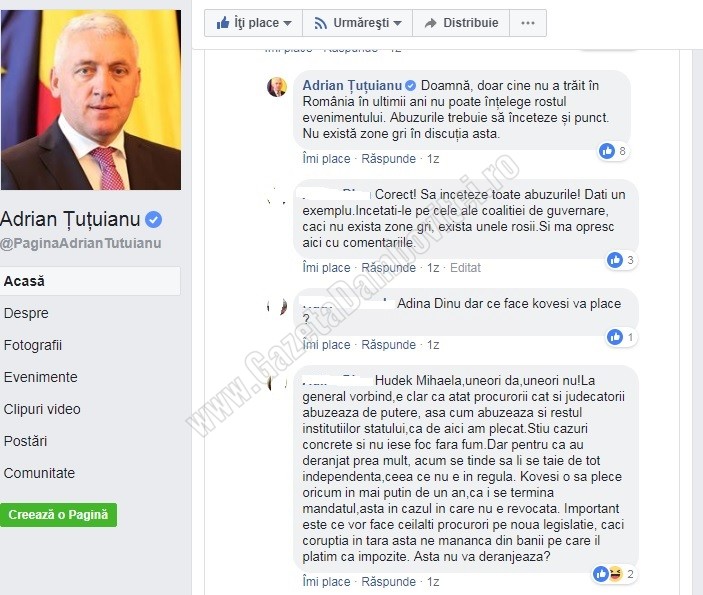The image size is (703, 595).
Task: Open the Îți place dropdown
Action: (x=253, y=23)
